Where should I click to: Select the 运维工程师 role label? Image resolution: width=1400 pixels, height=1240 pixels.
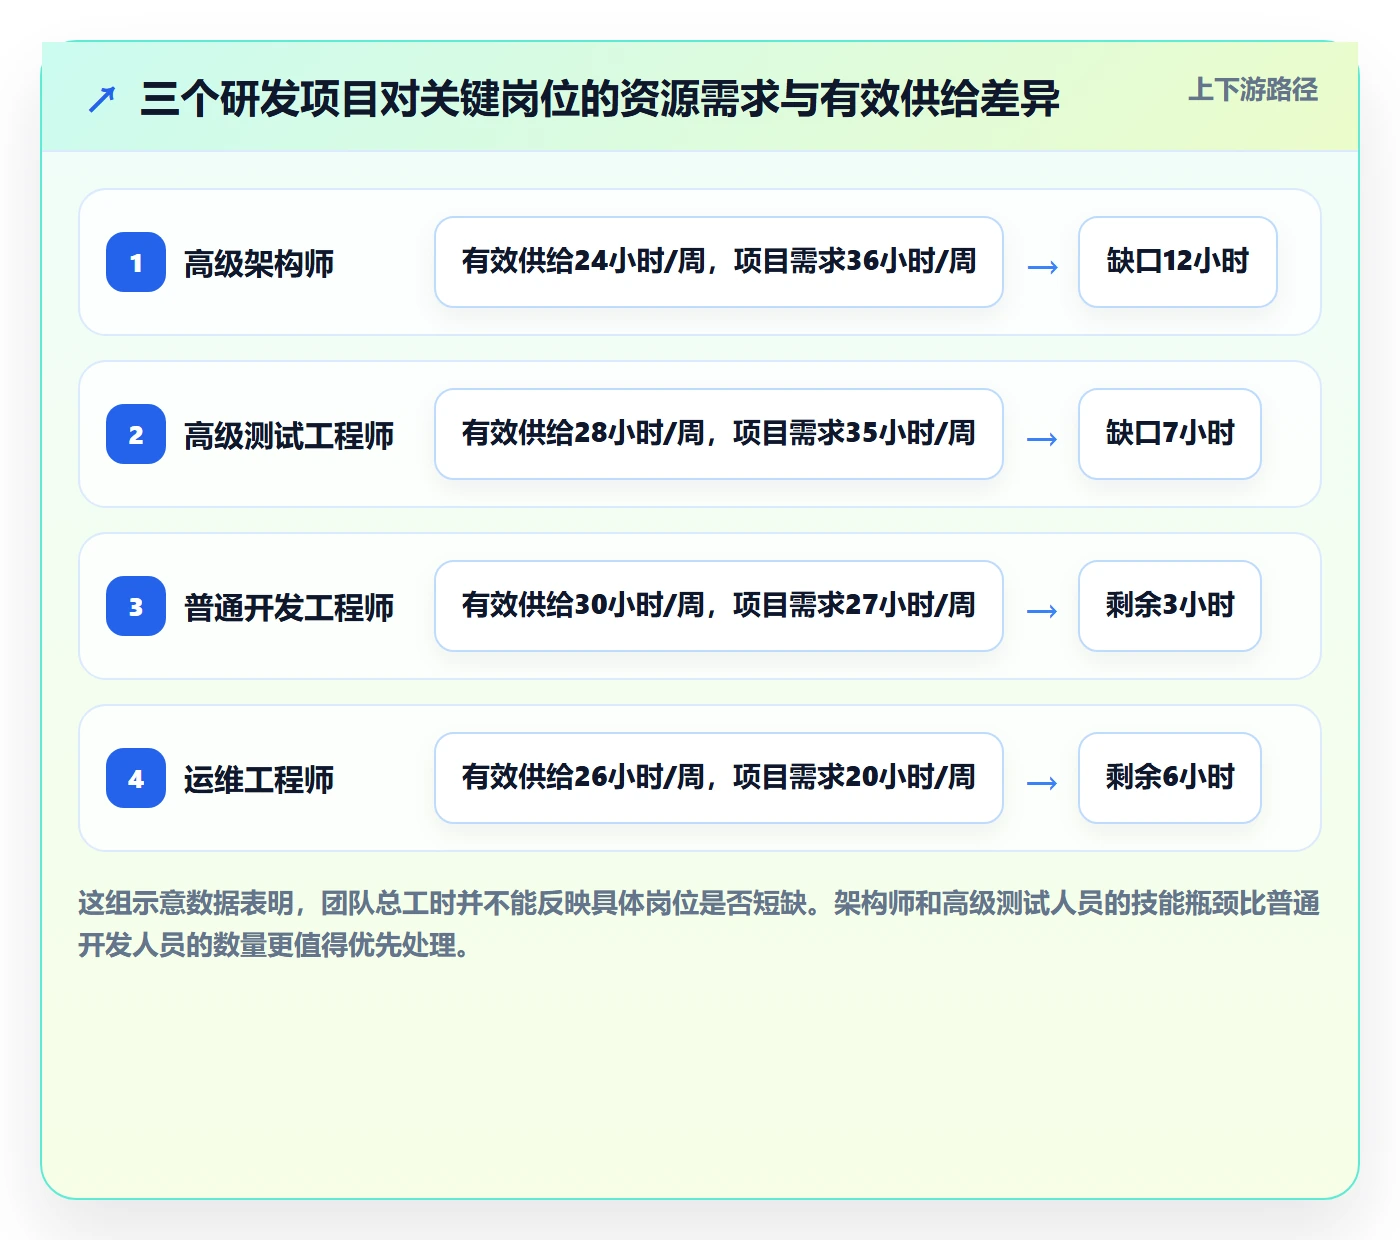[259, 780]
